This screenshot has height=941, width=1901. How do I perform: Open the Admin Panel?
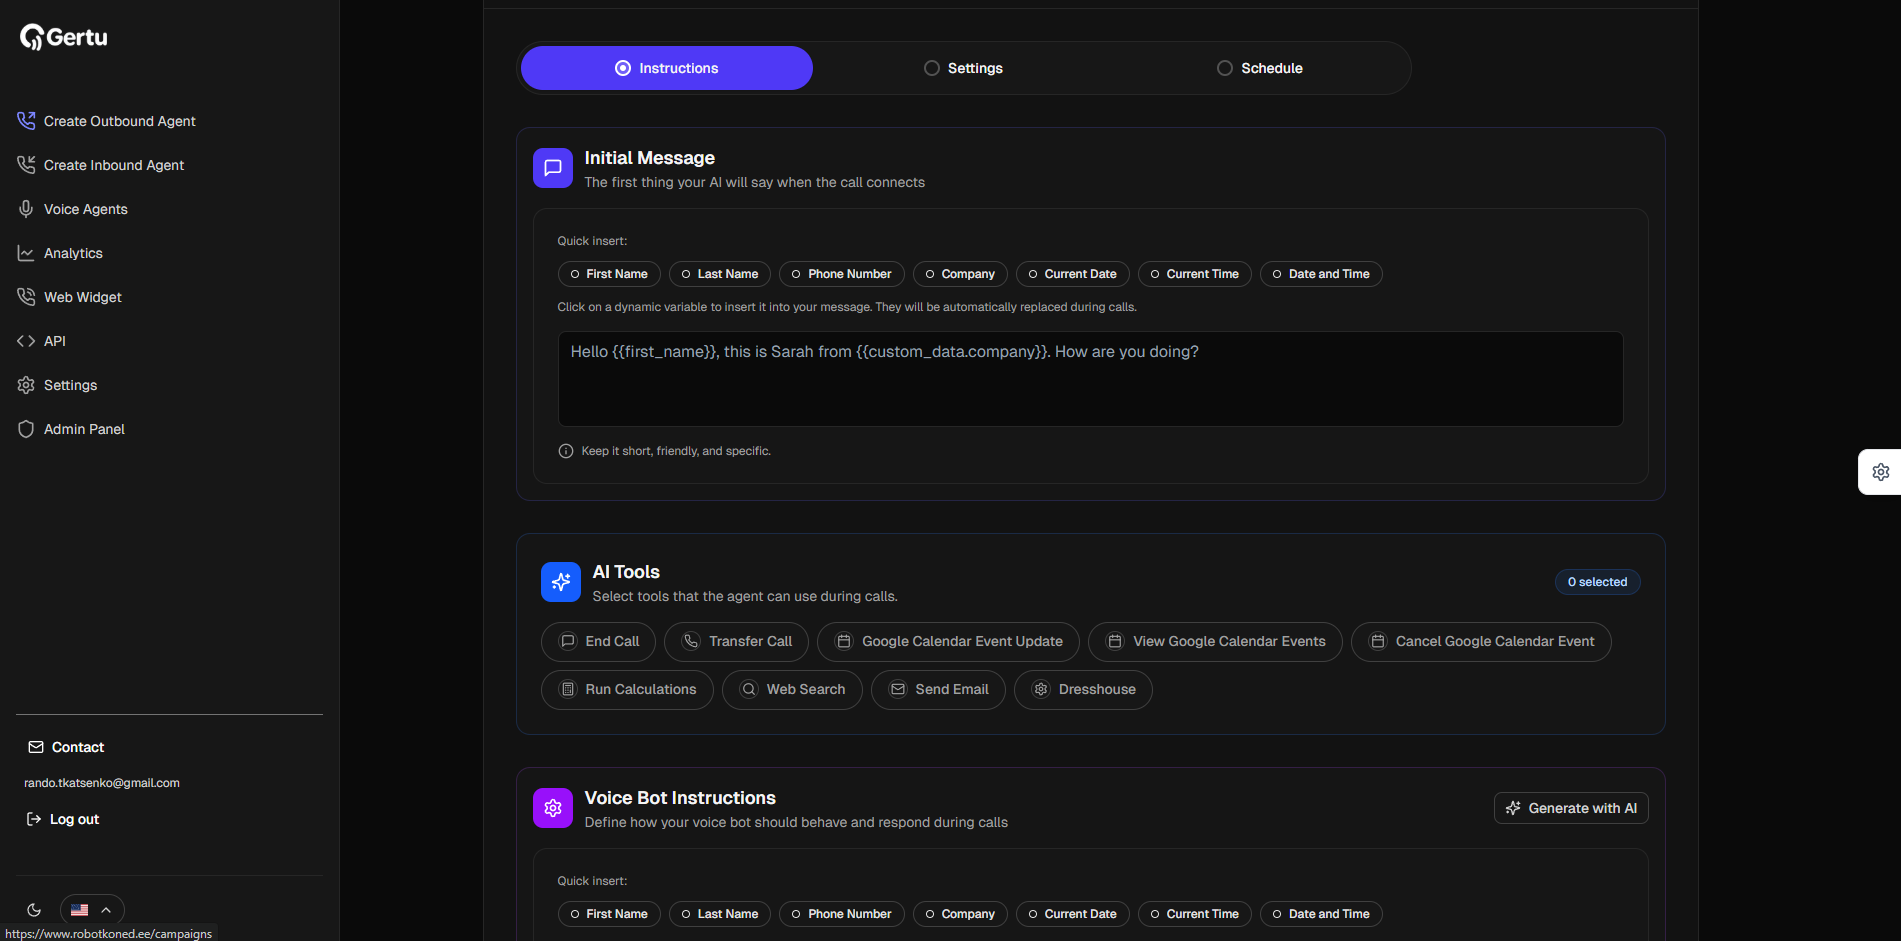pyautogui.click(x=84, y=429)
